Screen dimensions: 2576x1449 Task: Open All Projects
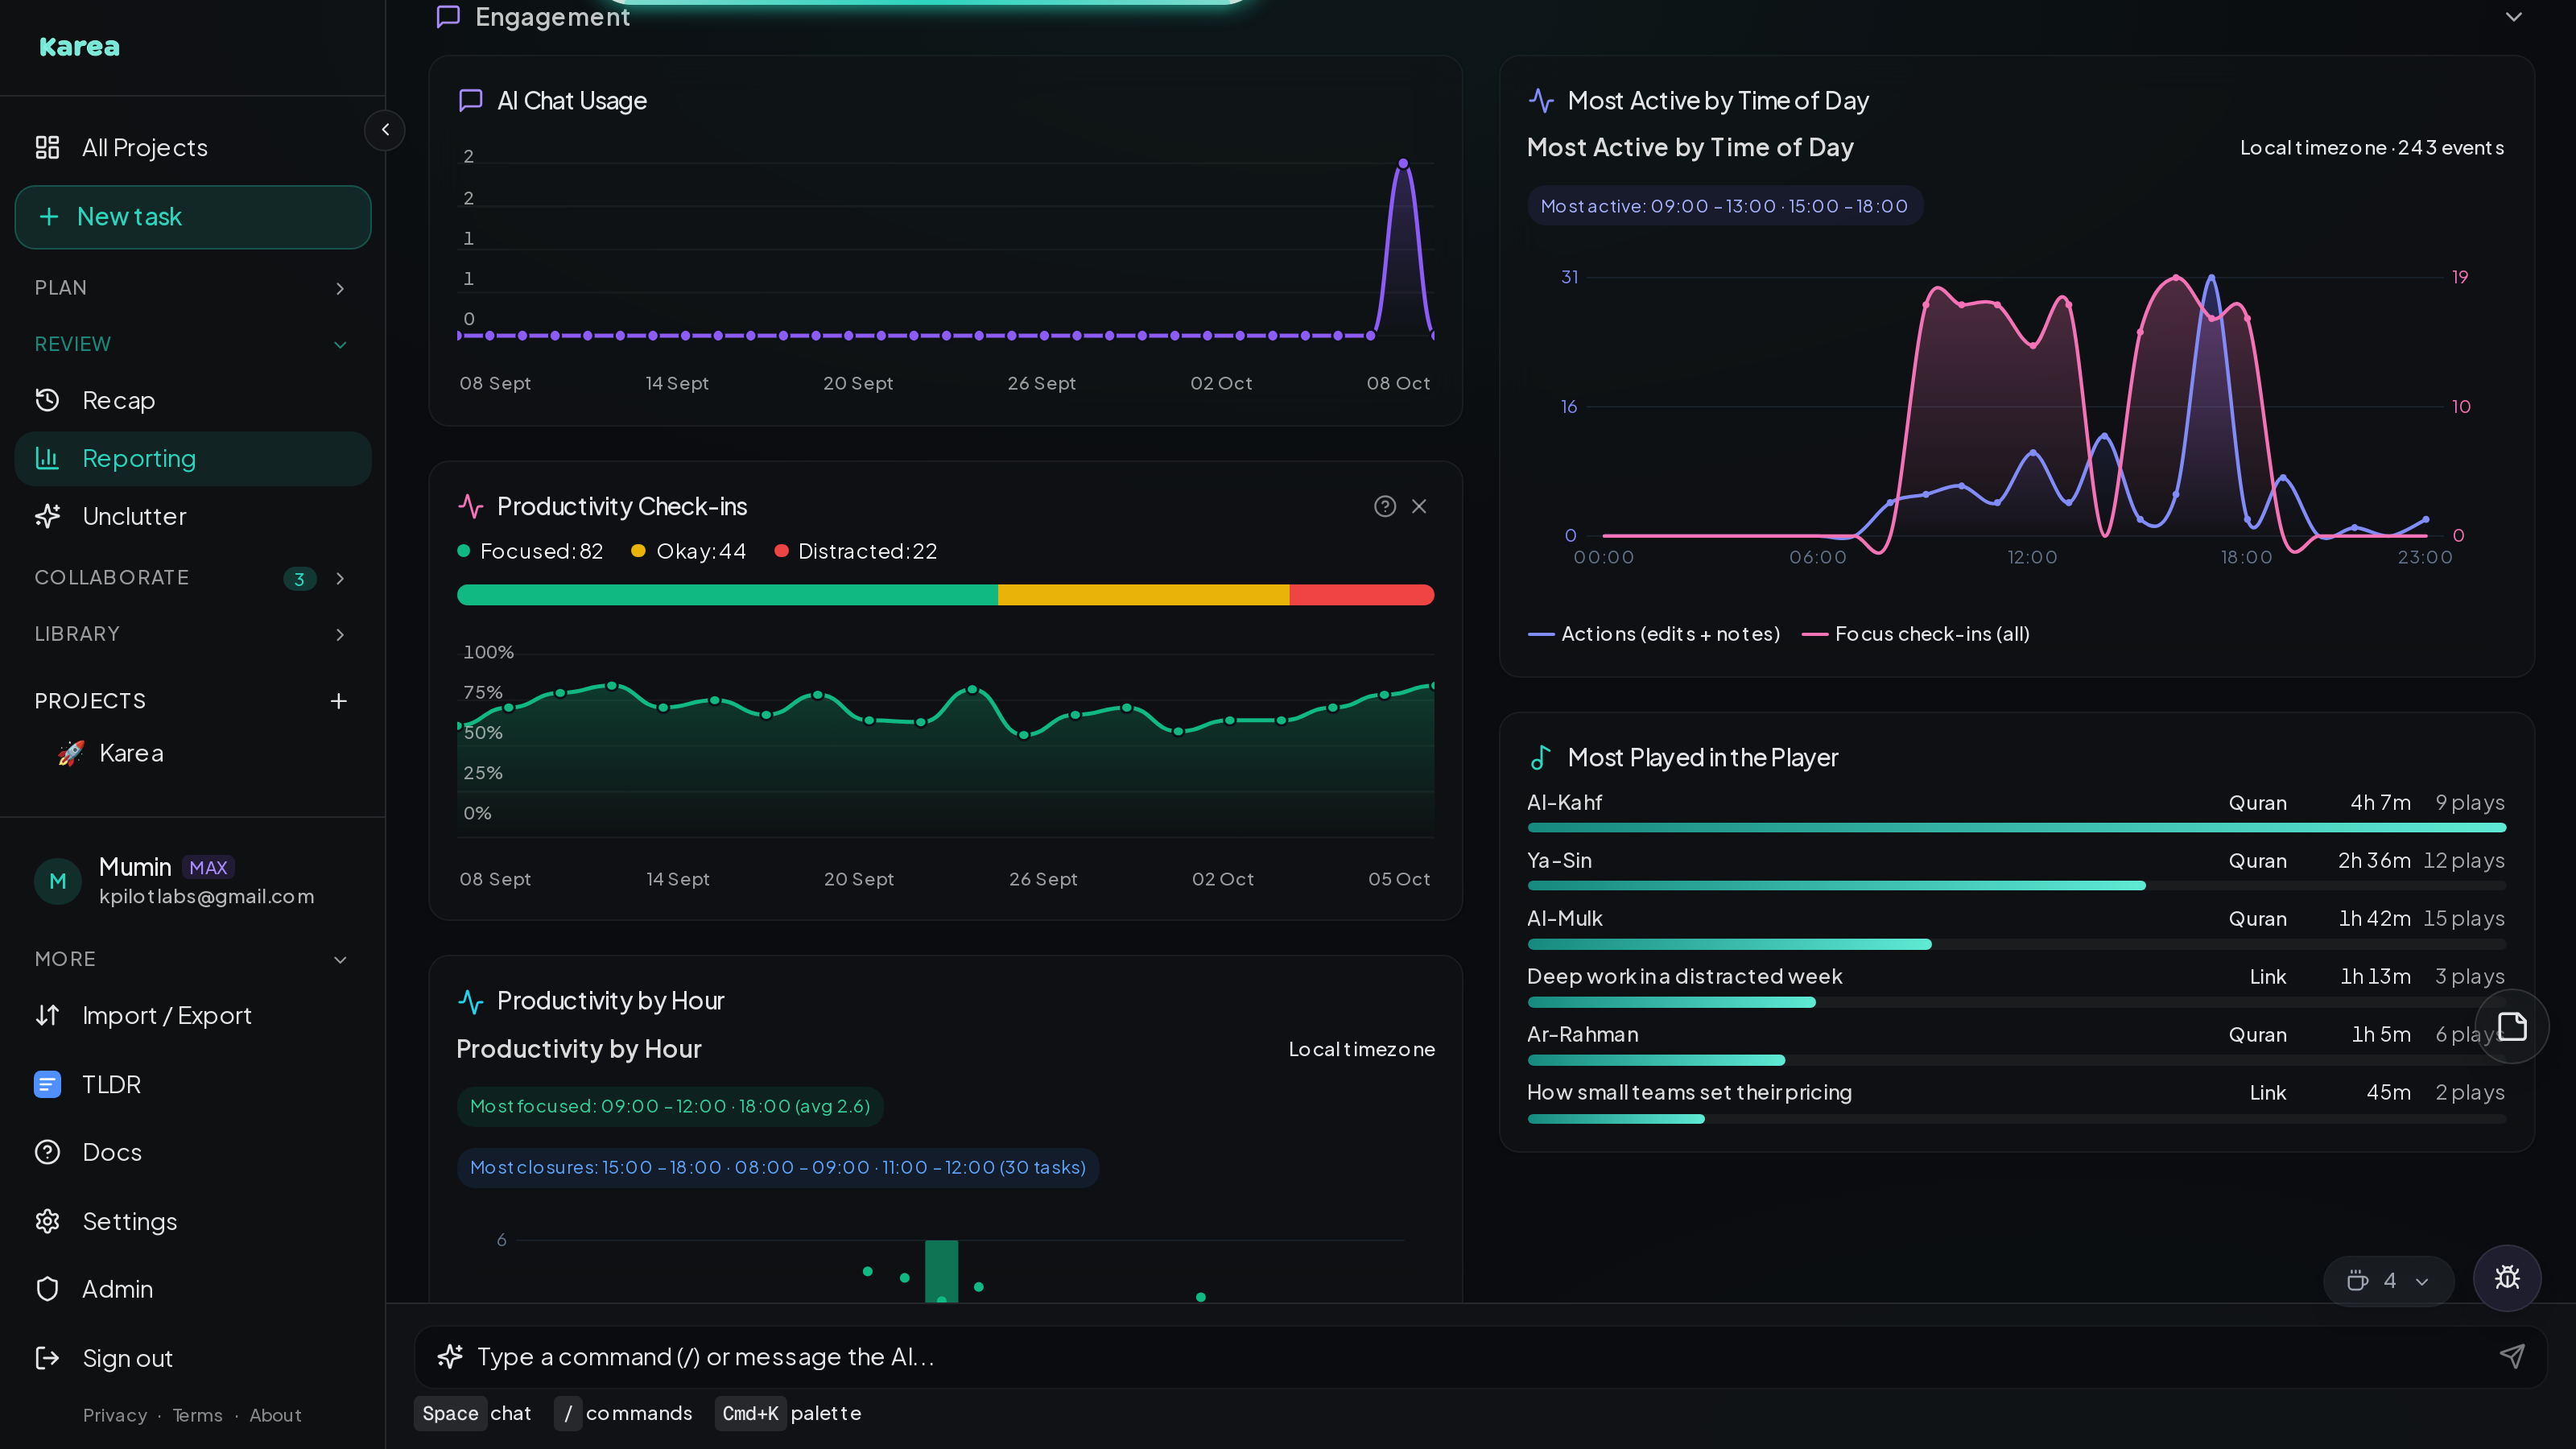pos(192,148)
